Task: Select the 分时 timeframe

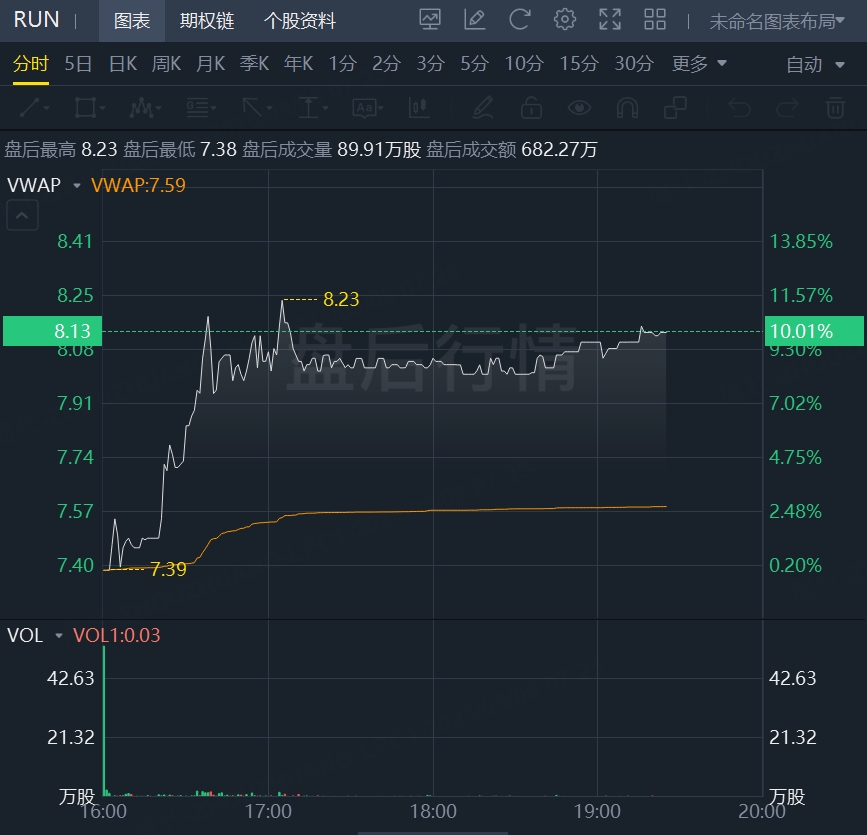Action: [x=31, y=64]
